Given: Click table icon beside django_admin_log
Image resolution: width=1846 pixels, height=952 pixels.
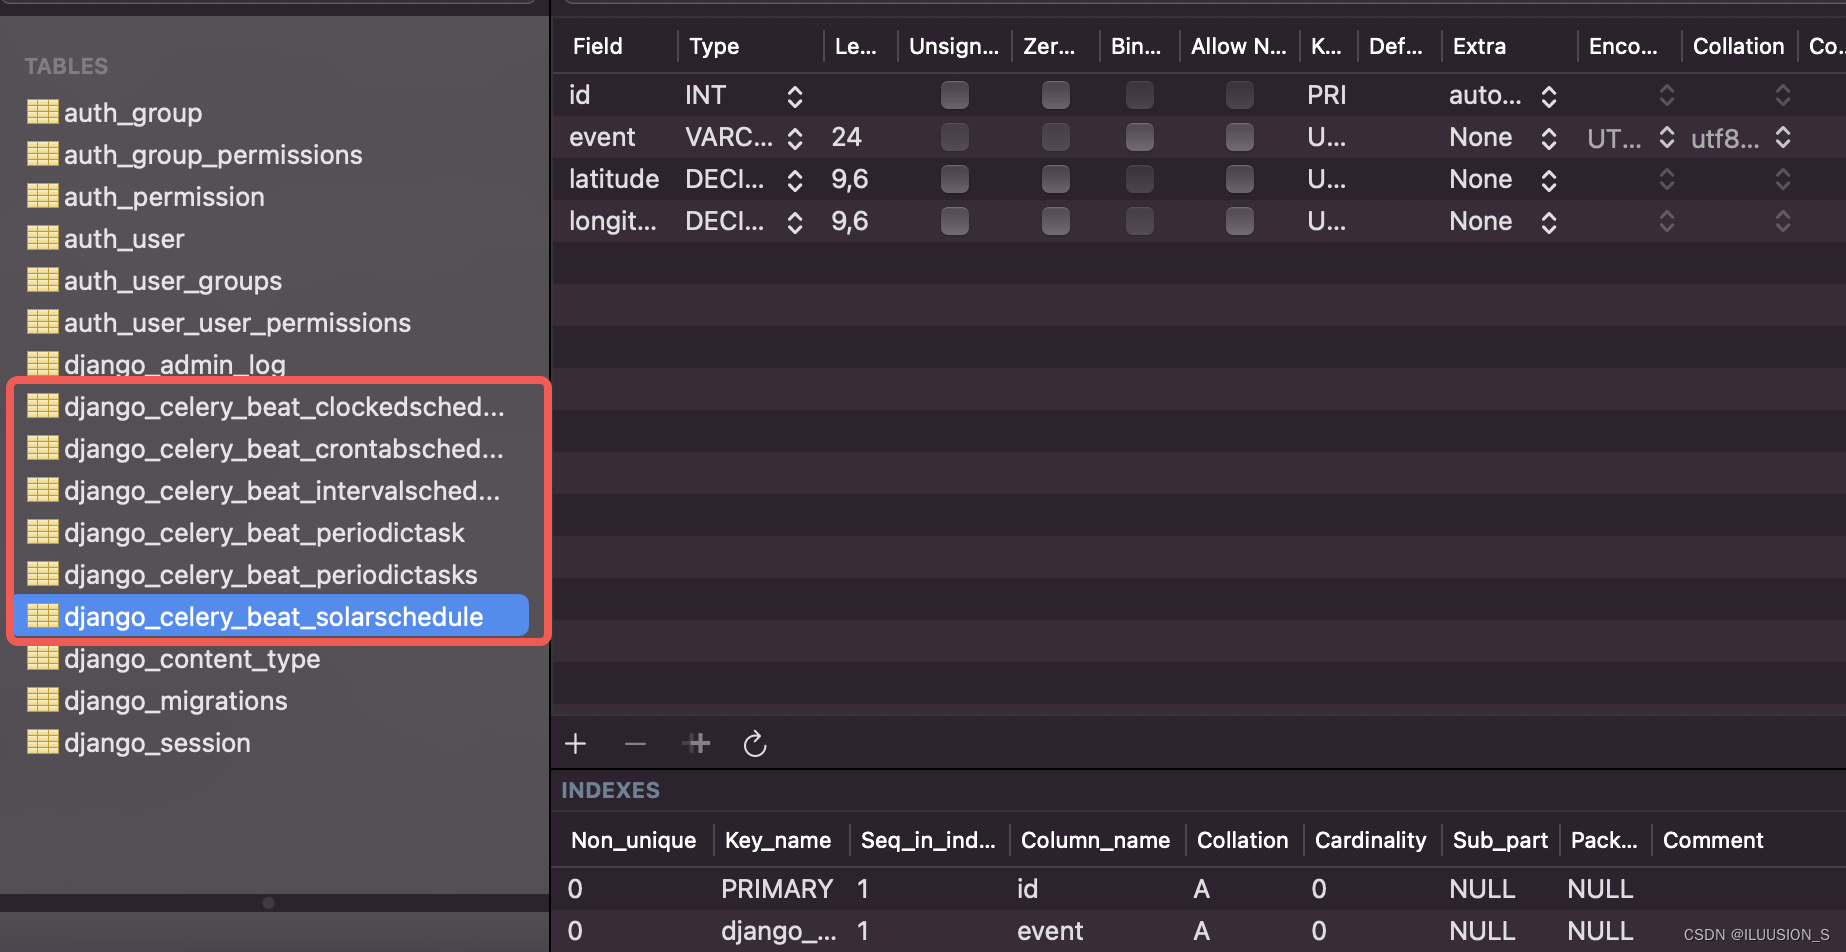Looking at the screenshot, I should point(42,364).
